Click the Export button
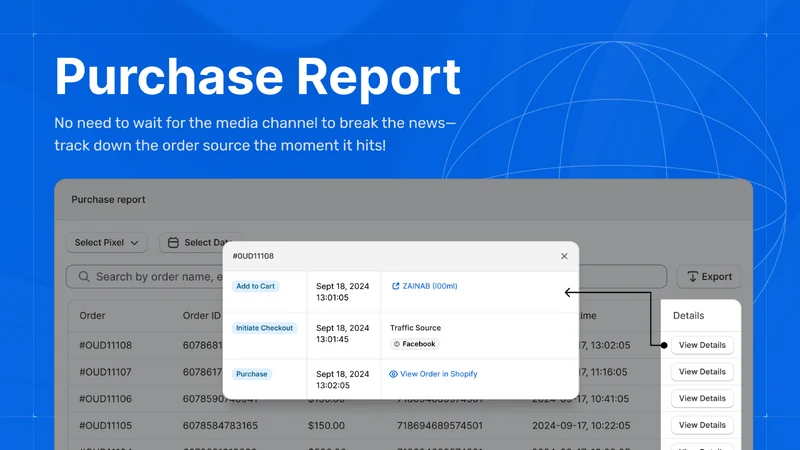This screenshot has height=450, width=800. pyautogui.click(x=709, y=277)
